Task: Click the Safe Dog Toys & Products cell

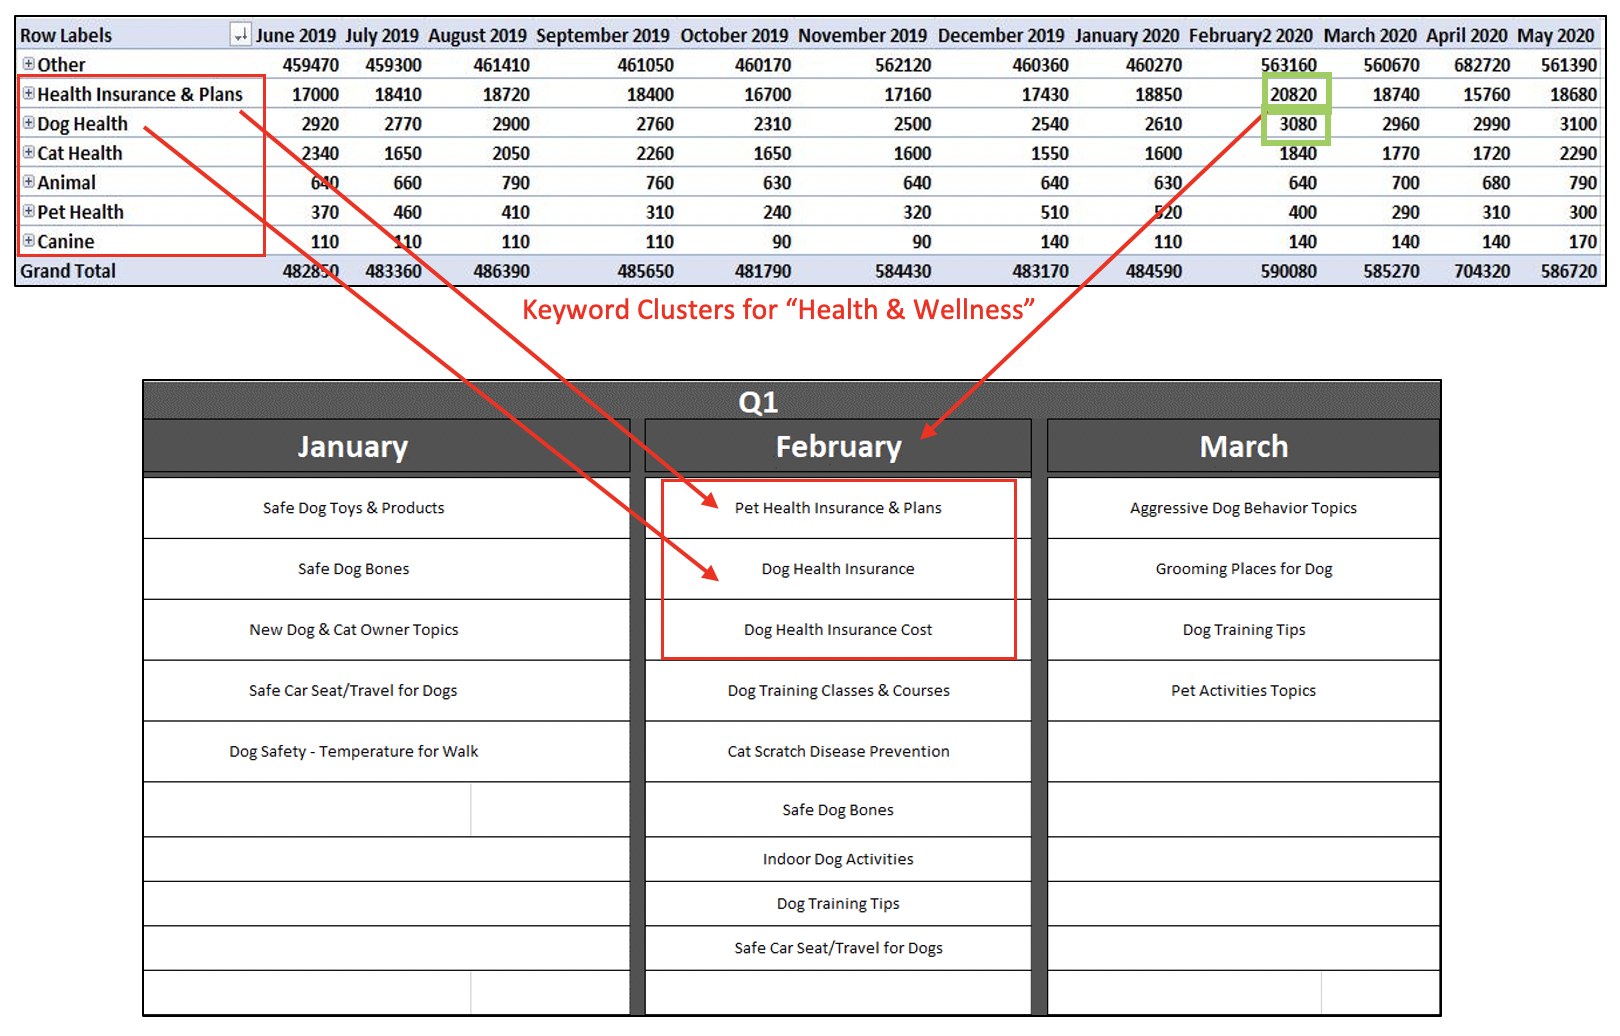Action: coord(352,507)
